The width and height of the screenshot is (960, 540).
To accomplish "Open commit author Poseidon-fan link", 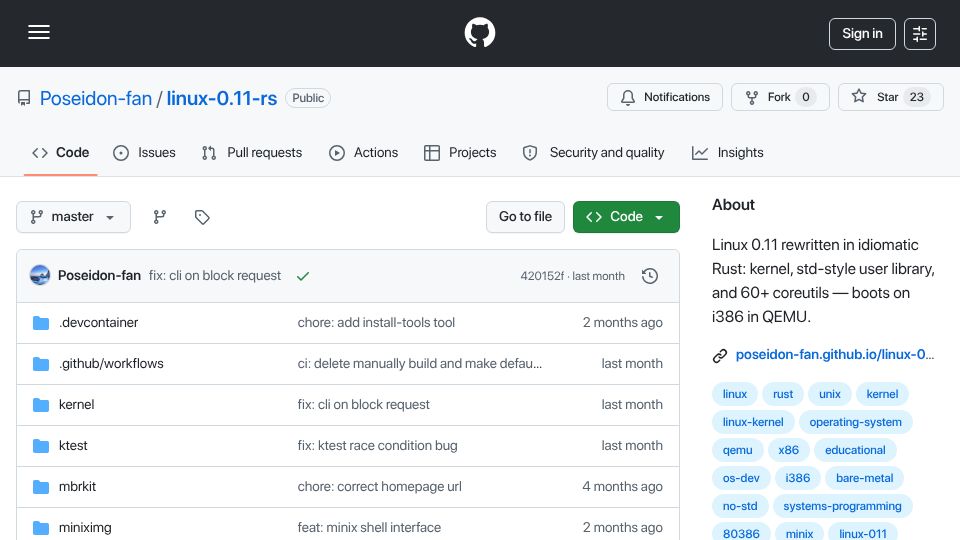I will (99, 276).
